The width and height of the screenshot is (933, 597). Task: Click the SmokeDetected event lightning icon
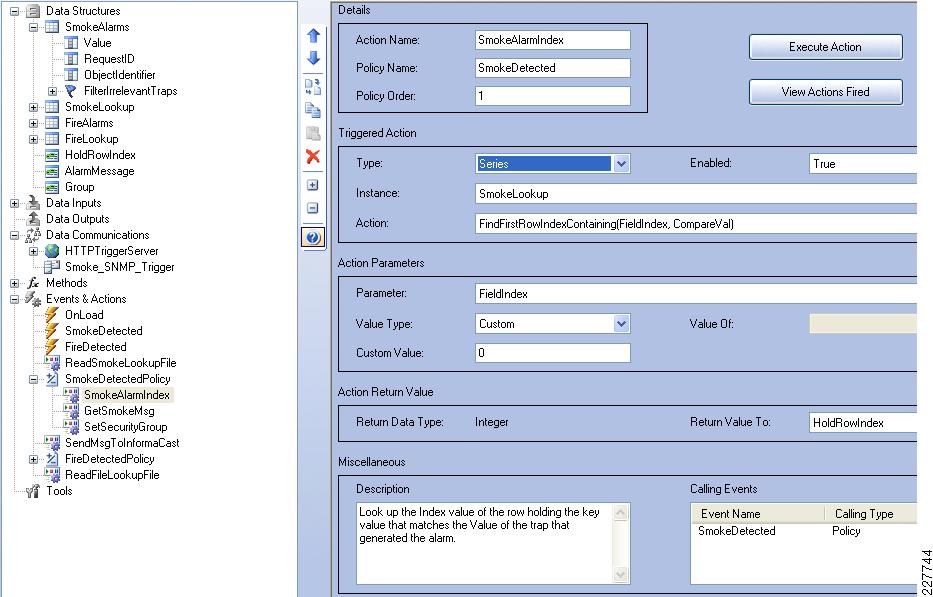click(x=52, y=331)
